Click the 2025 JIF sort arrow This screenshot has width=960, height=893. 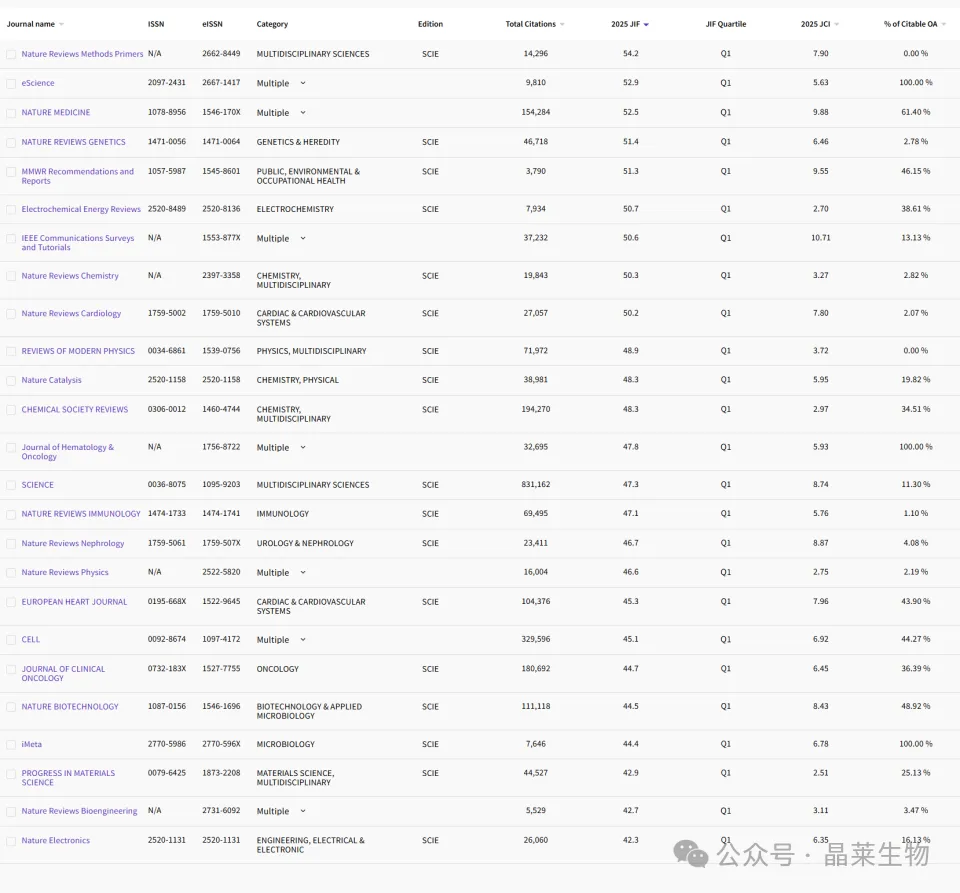tap(646, 24)
